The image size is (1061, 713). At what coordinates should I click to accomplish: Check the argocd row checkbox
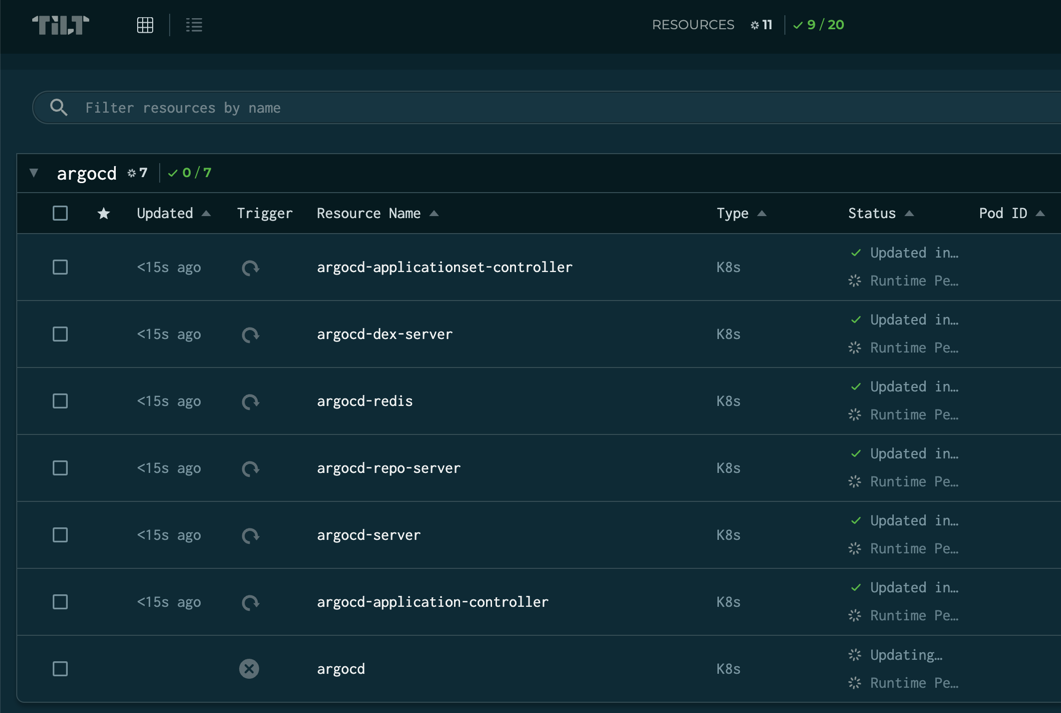(60, 669)
